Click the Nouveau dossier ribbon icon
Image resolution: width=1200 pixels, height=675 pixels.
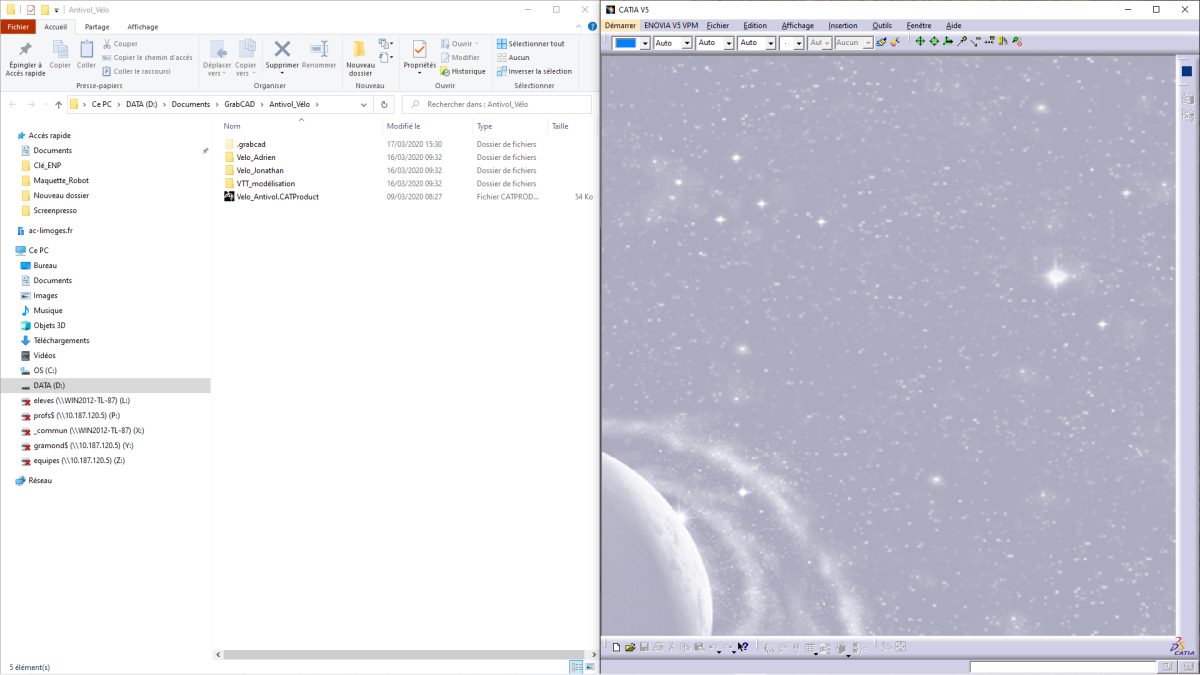tap(360, 49)
